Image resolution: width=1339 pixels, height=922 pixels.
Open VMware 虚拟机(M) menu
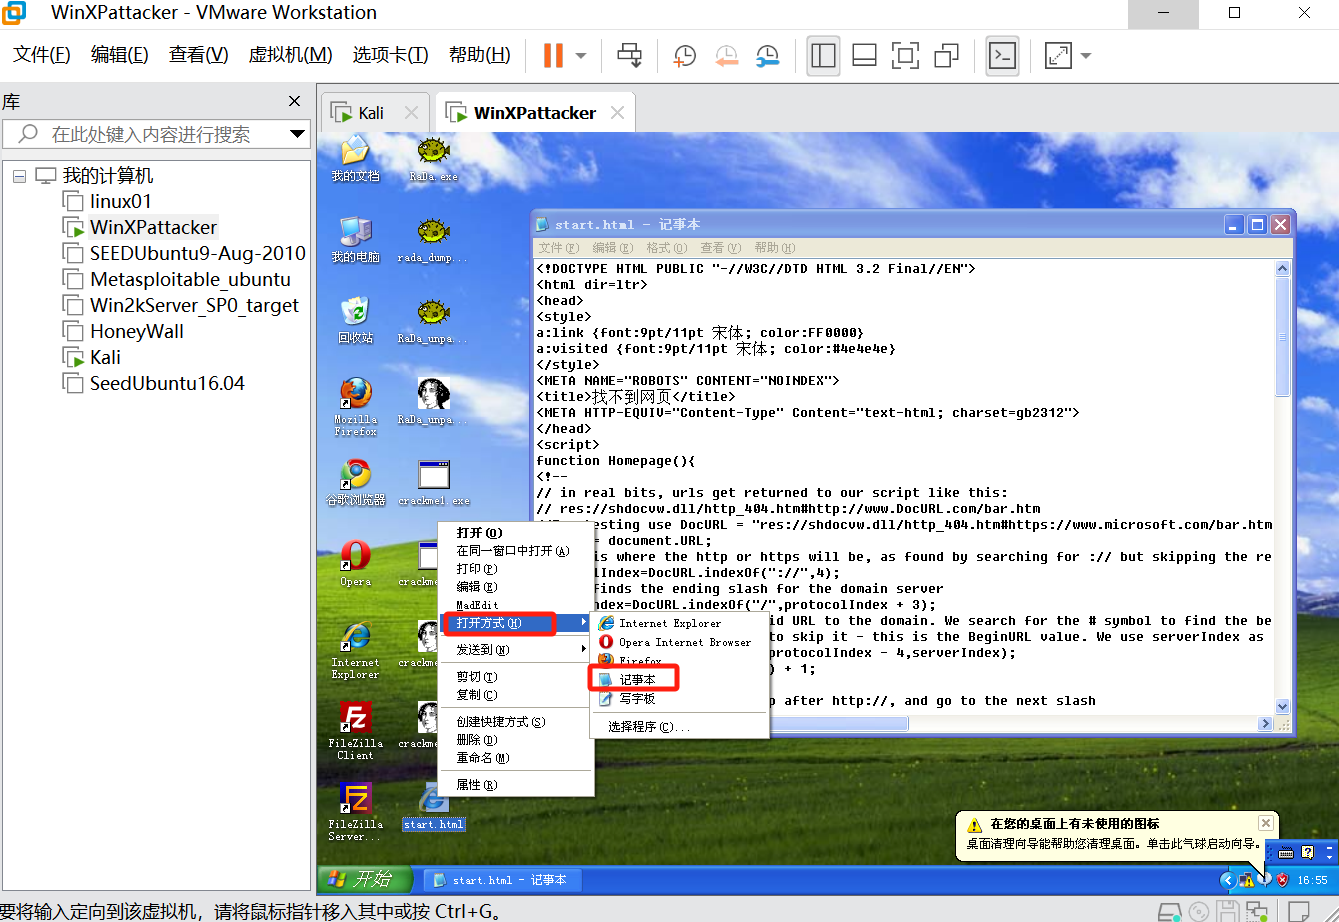[x=290, y=55]
